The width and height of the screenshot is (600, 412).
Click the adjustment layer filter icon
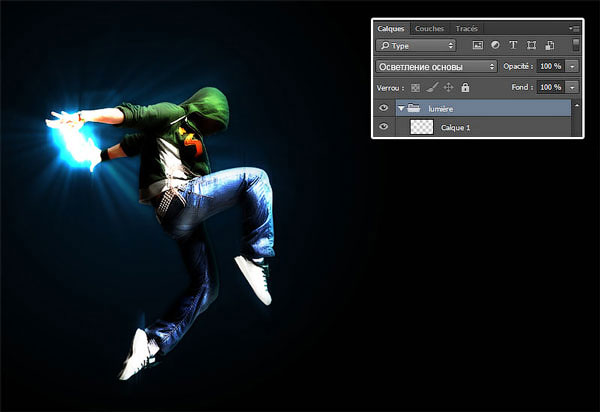[495, 45]
